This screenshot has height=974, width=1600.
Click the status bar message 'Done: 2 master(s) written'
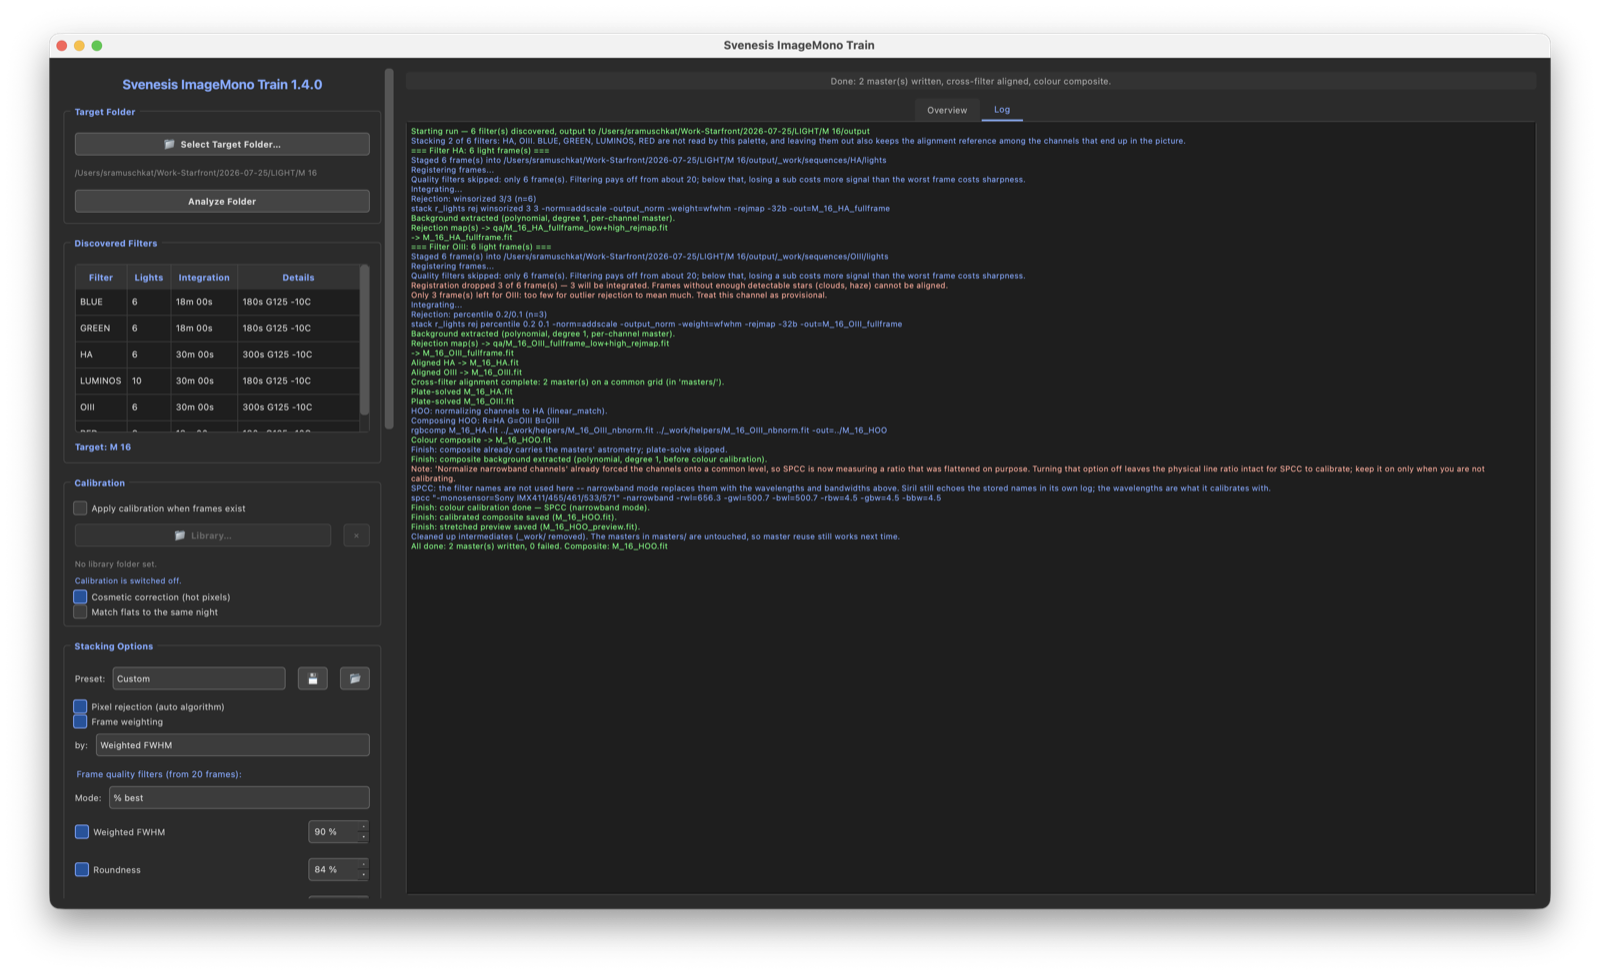(x=970, y=81)
